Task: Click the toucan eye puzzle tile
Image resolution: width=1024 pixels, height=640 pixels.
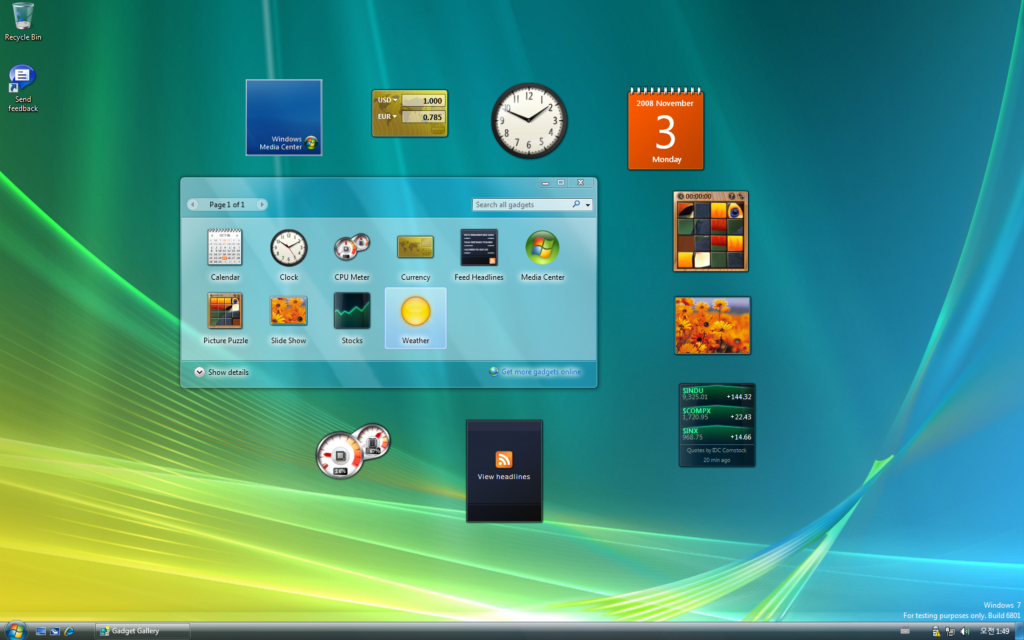Action: (x=735, y=210)
